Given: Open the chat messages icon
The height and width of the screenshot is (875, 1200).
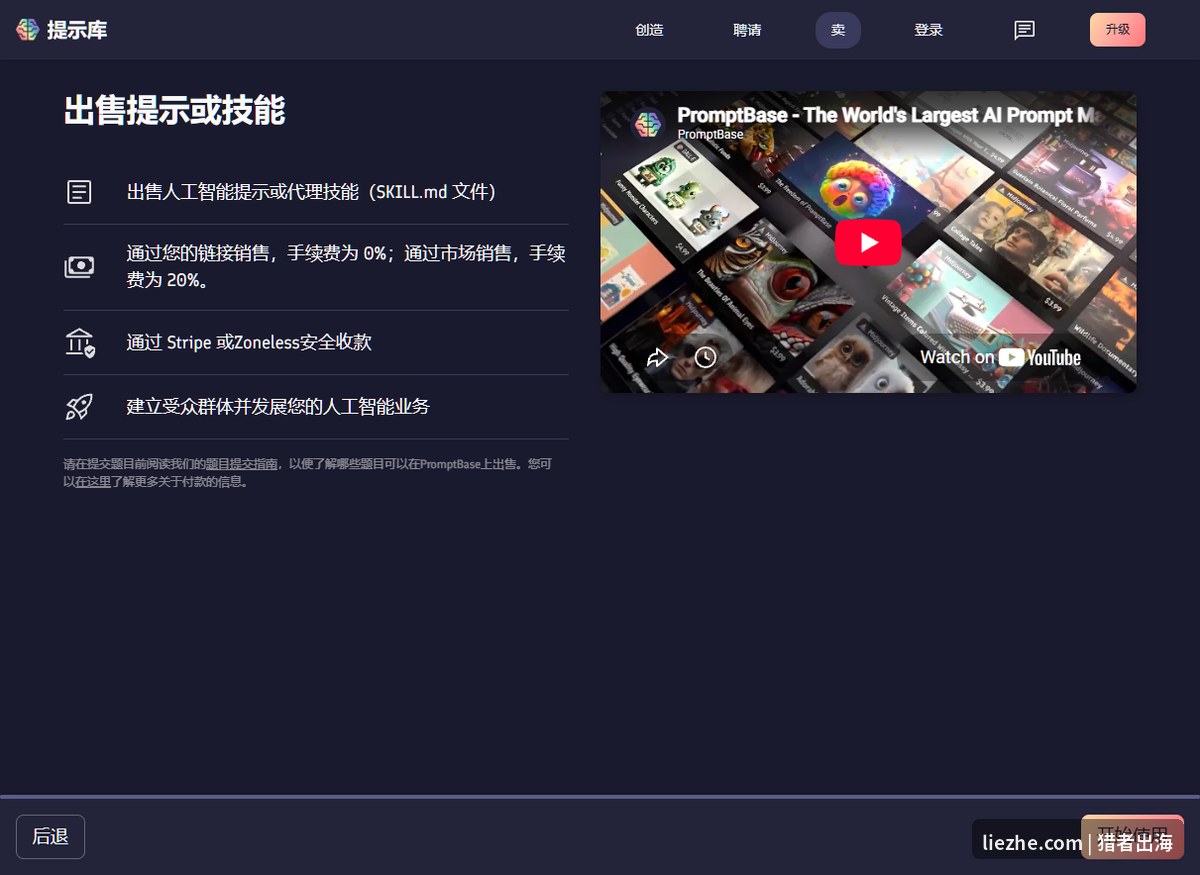Looking at the screenshot, I should [x=1024, y=30].
